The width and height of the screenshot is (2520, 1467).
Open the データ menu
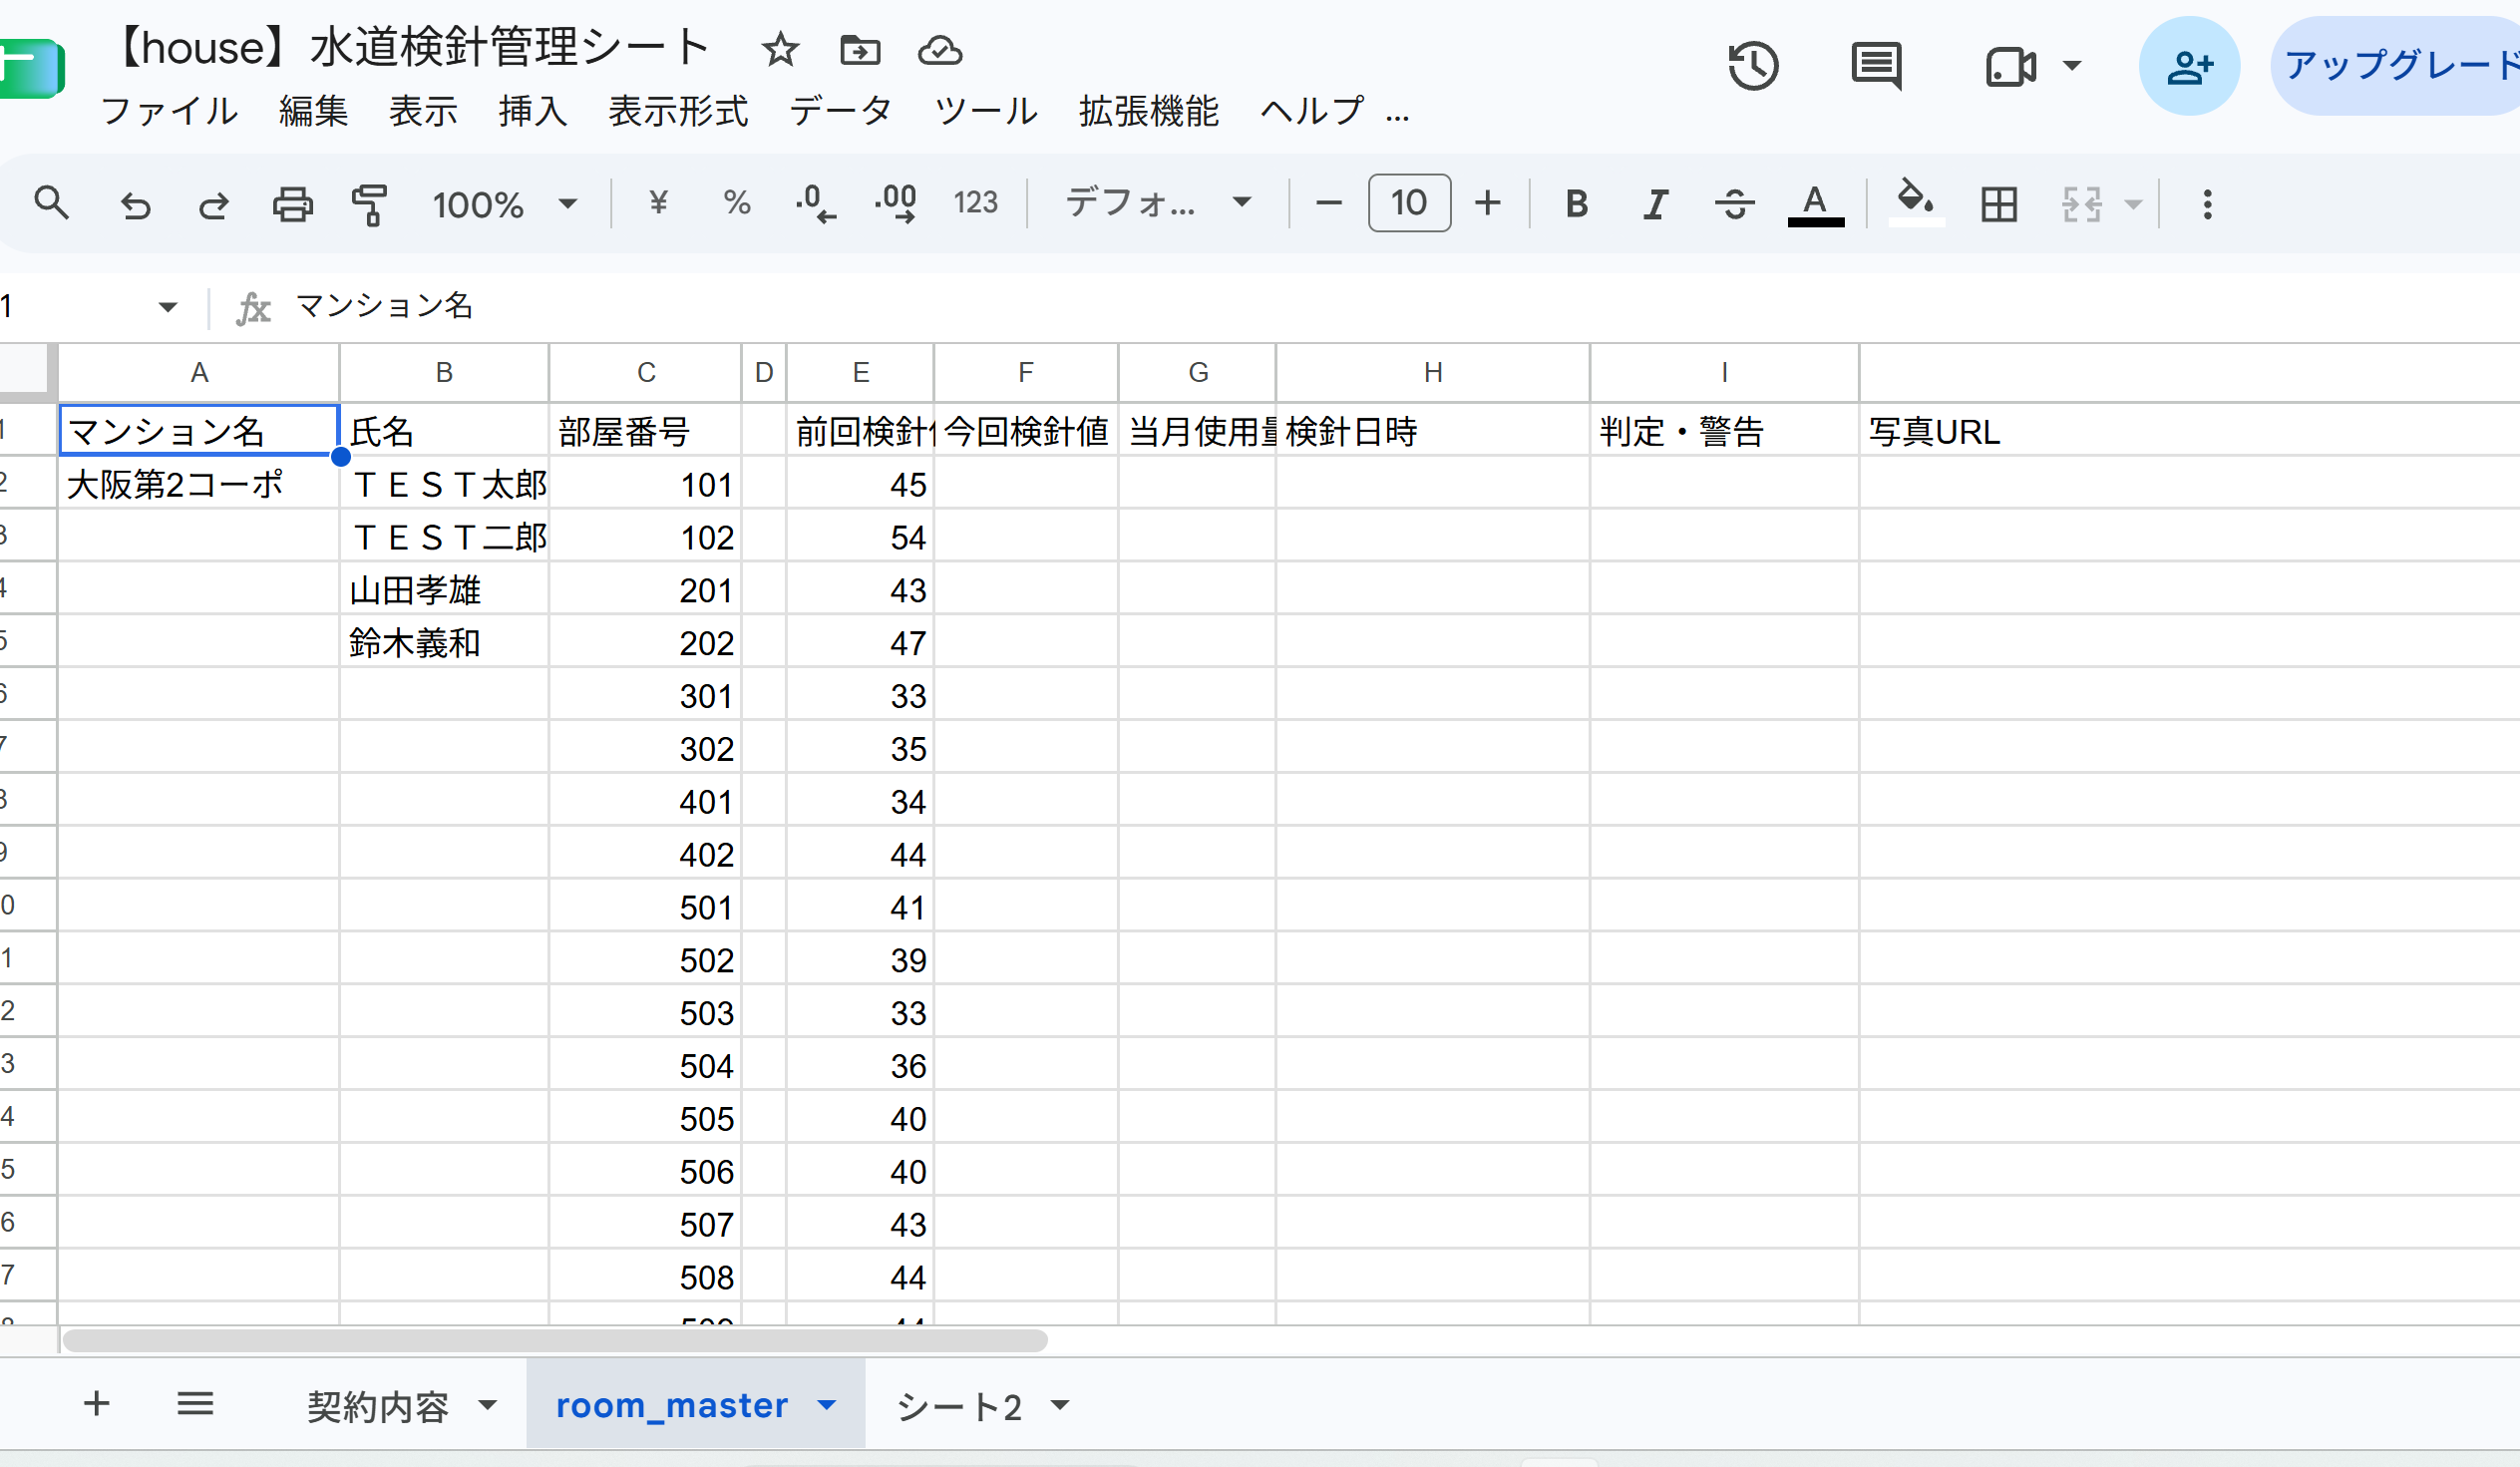pos(841,111)
